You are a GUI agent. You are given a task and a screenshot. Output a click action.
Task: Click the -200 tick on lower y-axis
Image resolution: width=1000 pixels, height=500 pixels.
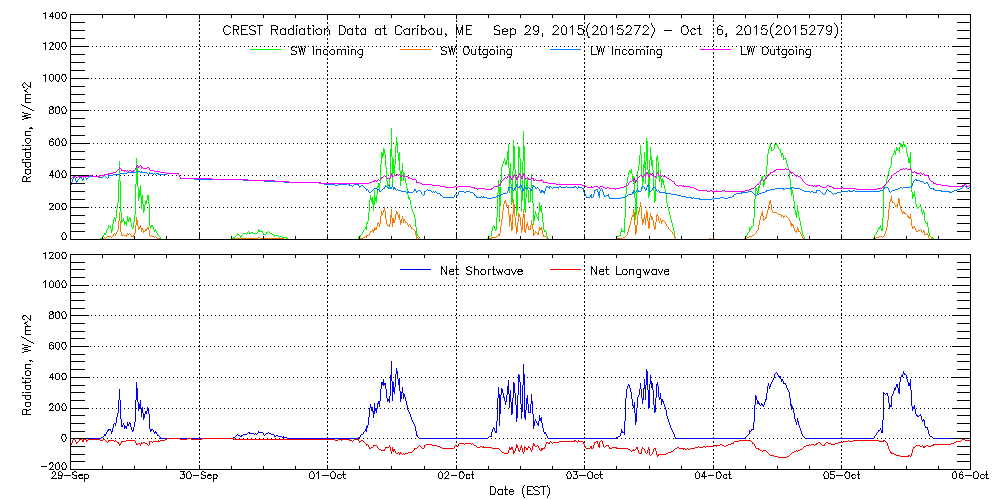coord(53,467)
